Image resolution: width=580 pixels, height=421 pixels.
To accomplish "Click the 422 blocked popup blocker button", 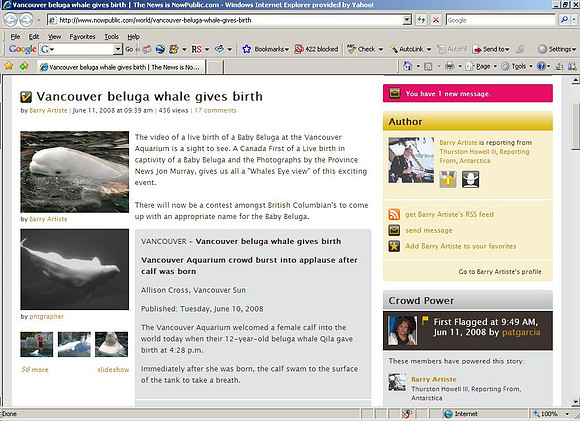I will 316,49.
